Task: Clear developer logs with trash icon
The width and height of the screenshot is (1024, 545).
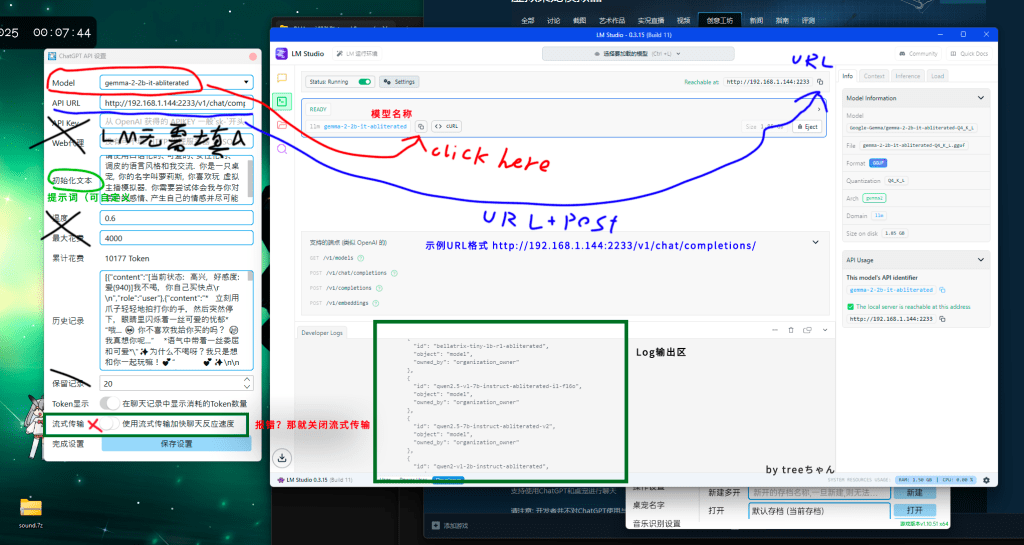Action: (791, 330)
